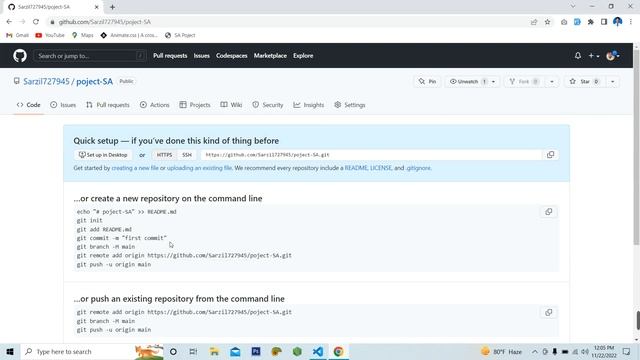
Task: Open the Insights tab
Action: [309, 105]
